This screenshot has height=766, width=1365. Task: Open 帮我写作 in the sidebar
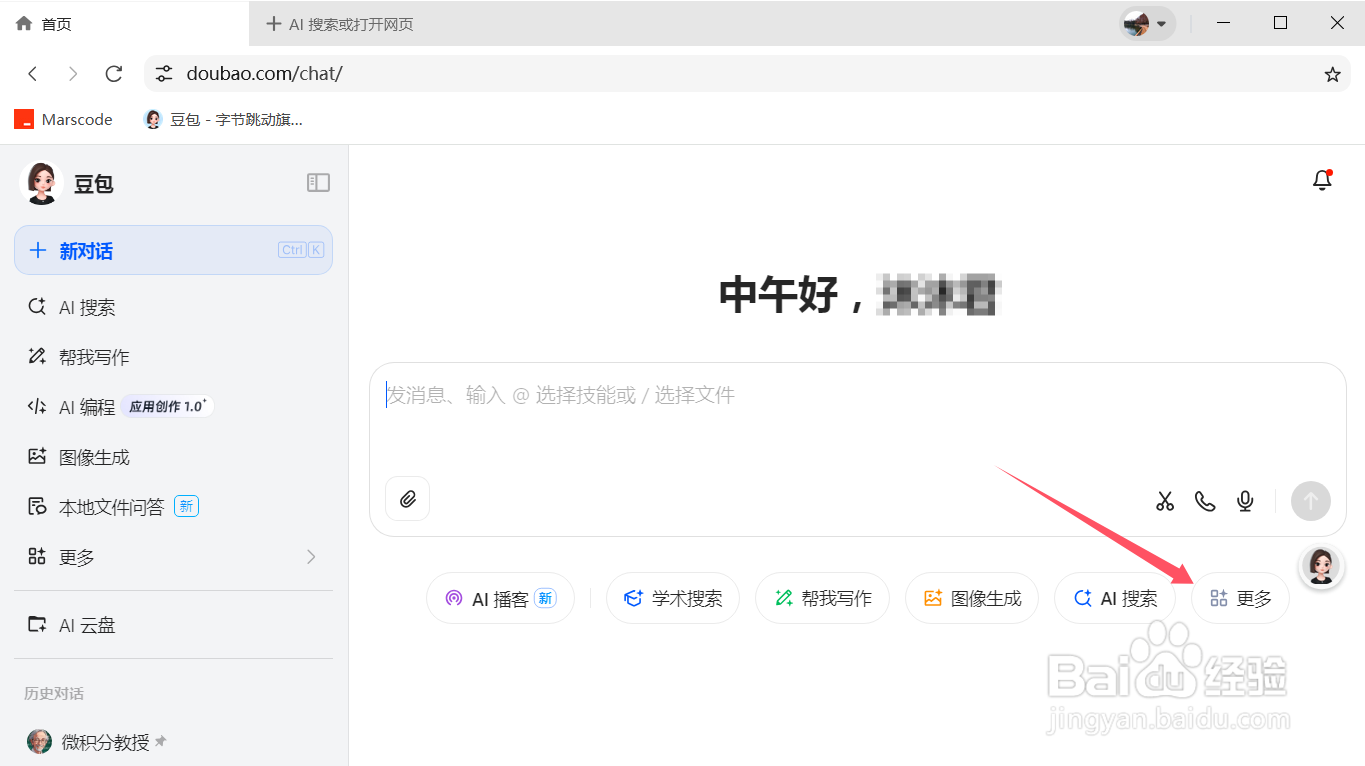(x=173, y=357)
